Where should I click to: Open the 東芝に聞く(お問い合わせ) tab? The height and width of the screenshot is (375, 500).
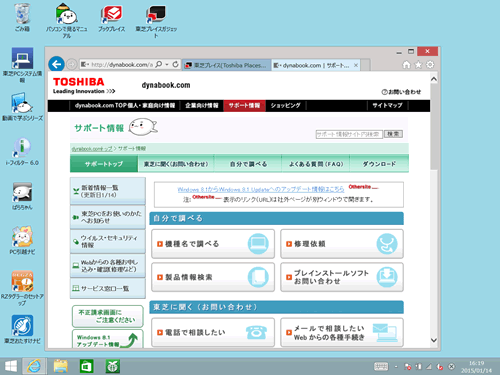click(x=176, y=164)
